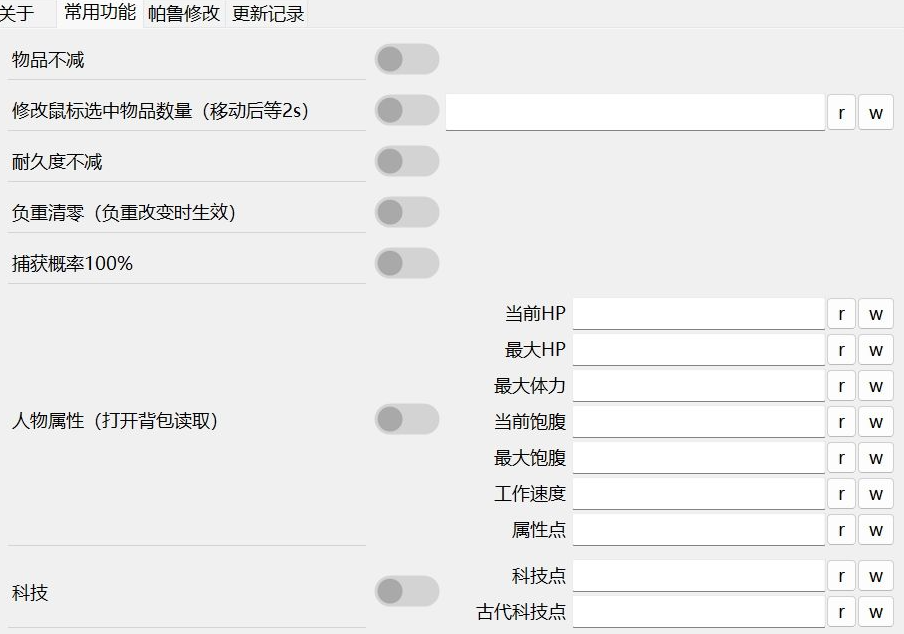Click w button for 科技点
Viewport: 904px width, 634px height.
pyautogui.click(x=875, y=576)
